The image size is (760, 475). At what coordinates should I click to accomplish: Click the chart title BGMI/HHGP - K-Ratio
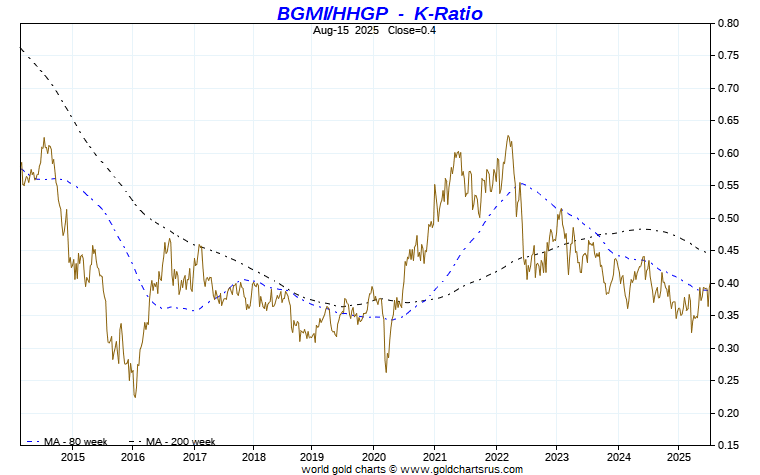tap(380, 13)
